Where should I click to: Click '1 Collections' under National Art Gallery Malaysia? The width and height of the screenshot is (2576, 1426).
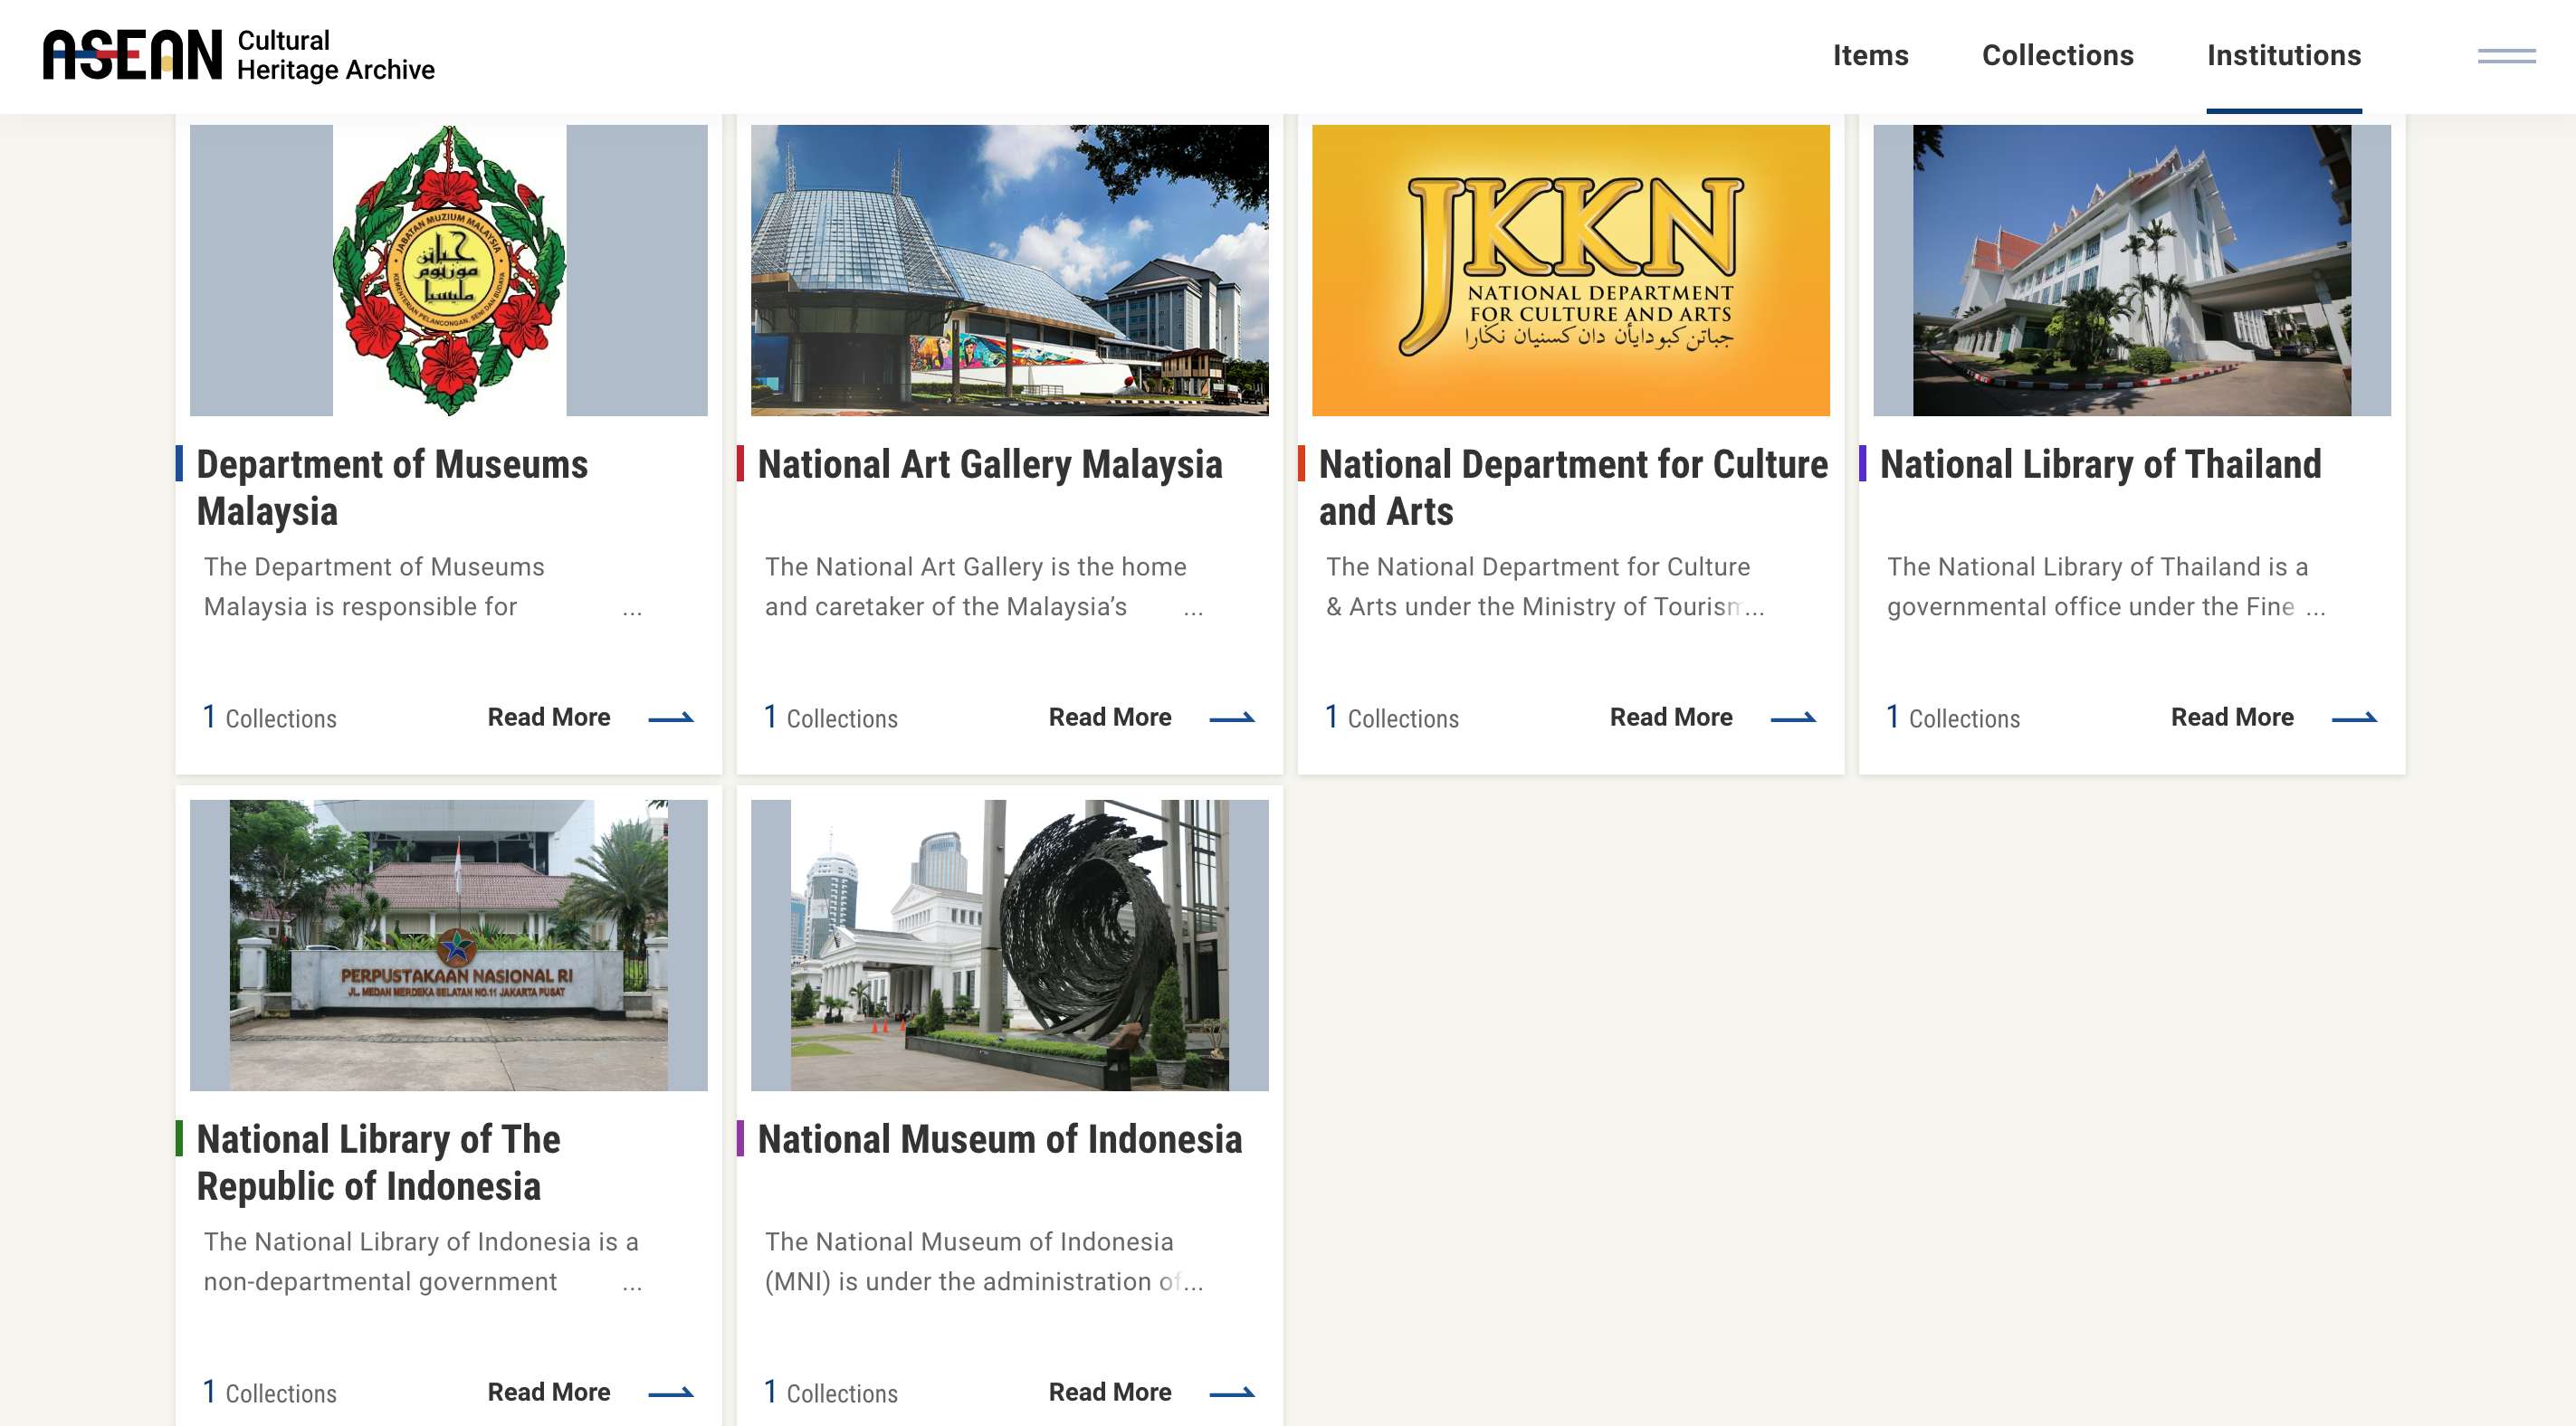[x=831, y=717]
